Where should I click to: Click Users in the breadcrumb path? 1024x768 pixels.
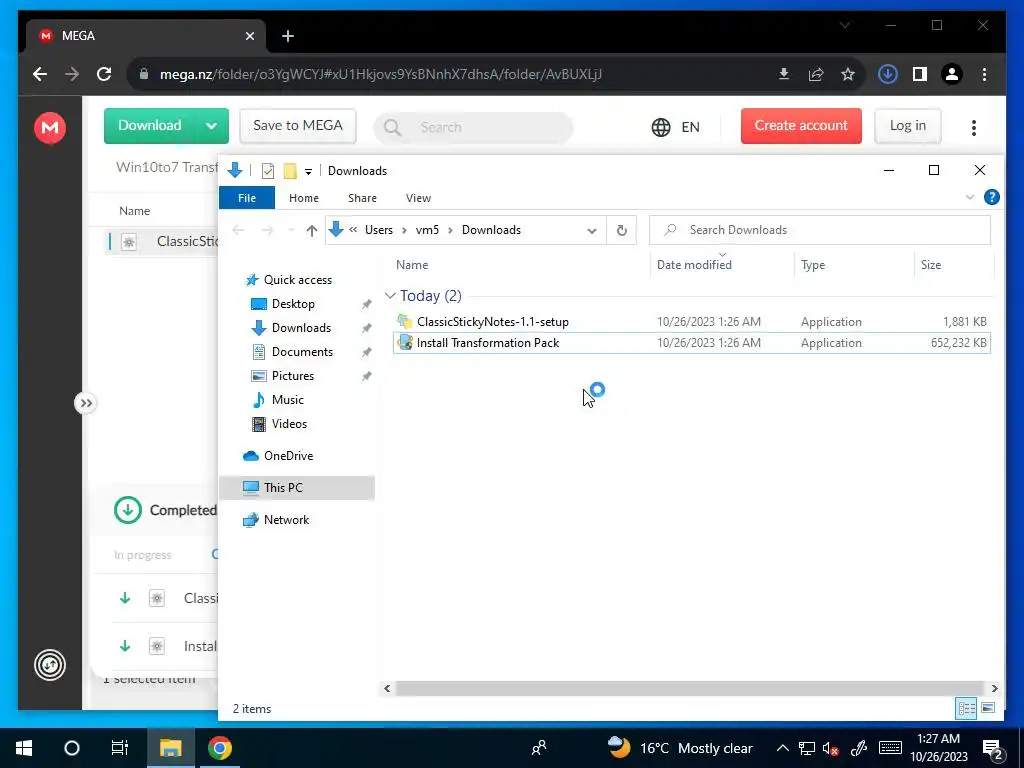click(379, 230)
